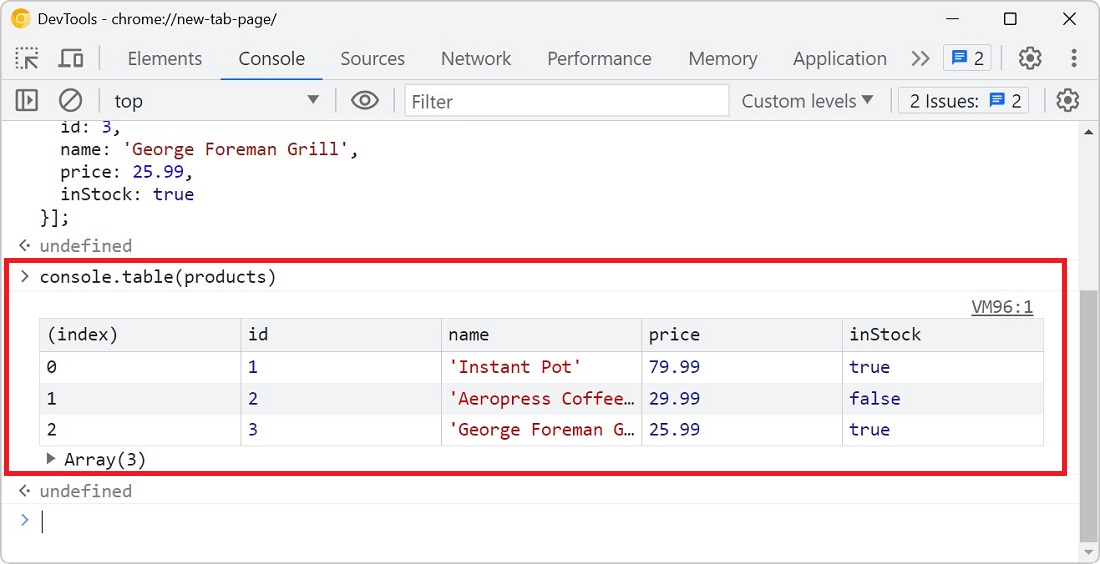The image size is (1100, 564).
Task: Open the DevTools three-dot menu
Action: click(x=1074, y=59)
